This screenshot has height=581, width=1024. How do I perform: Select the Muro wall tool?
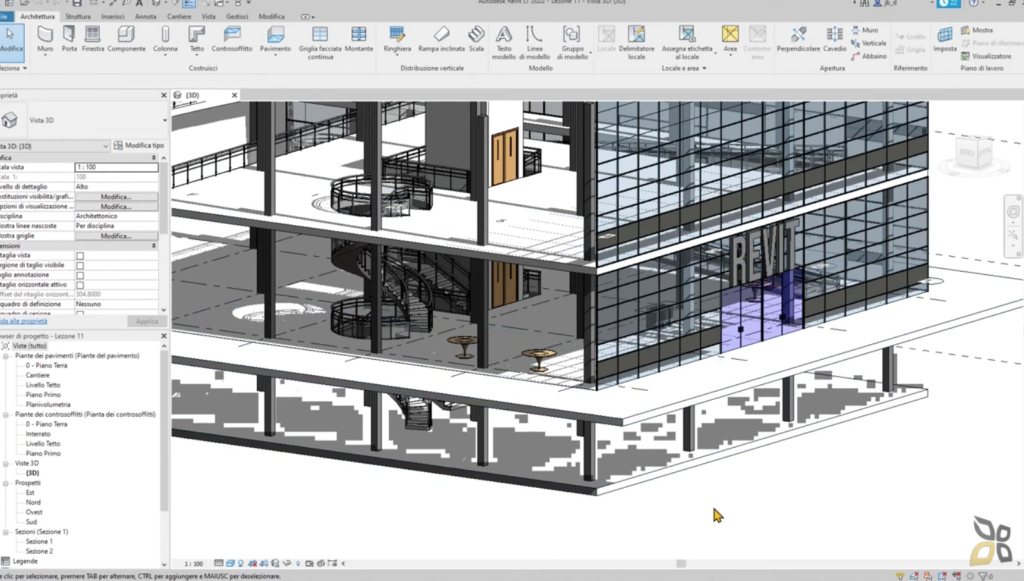[45, 39]
